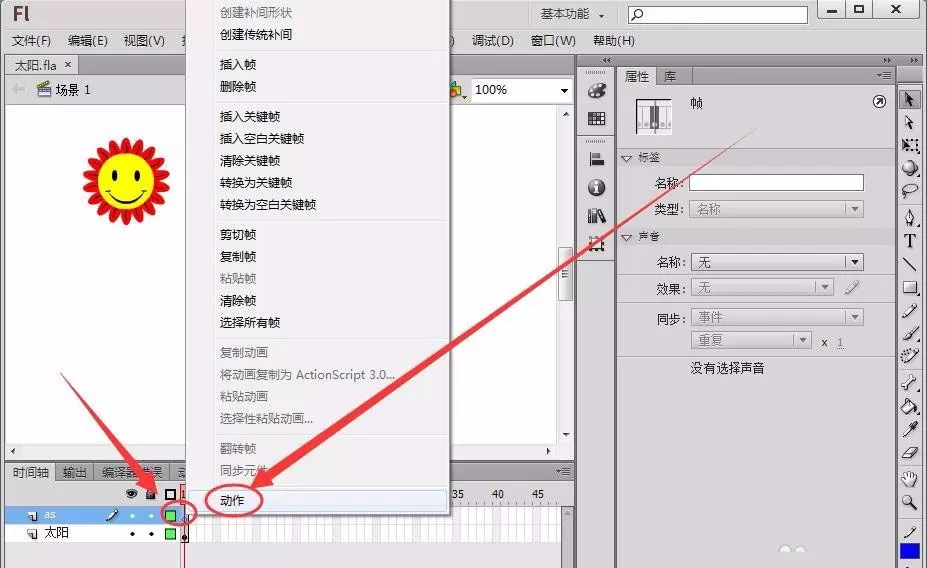This screenshot has width=927, height=568.
Task: Select the Eyedropper tool
Action: tap(909, 429)
